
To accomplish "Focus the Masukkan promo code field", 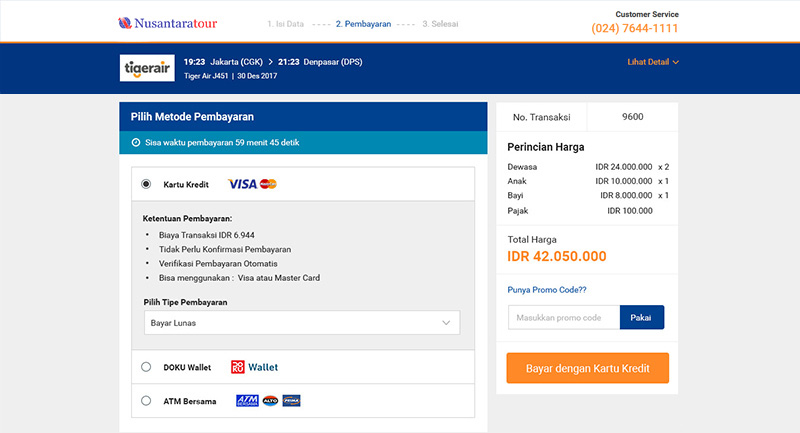I will point(564,317).
